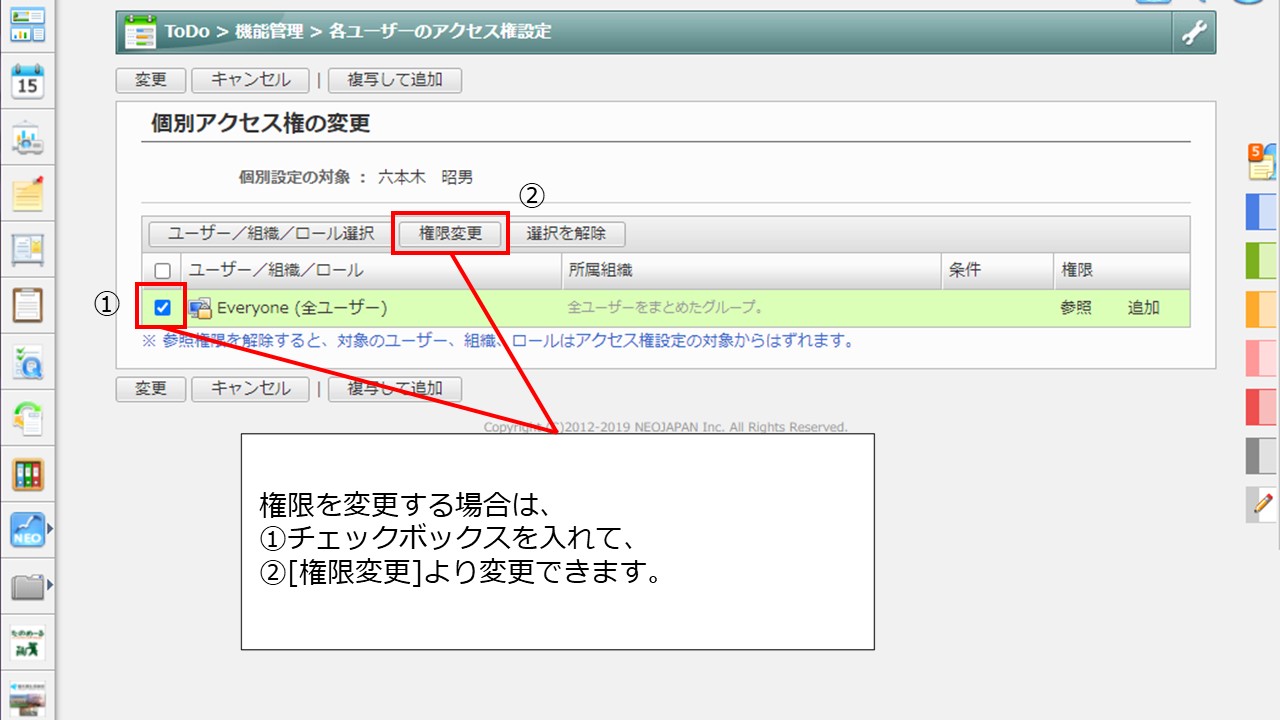Open the sticky notes icon with badge 5
The width and height of the screenshot is (1280, 720).
coord(1262,162)
